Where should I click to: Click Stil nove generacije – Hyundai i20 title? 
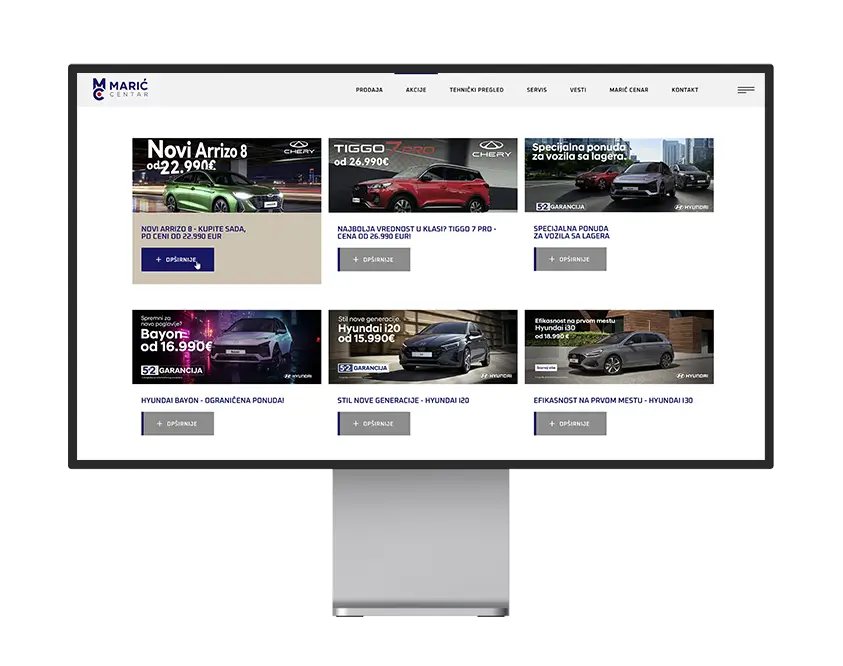pos(403,400)
